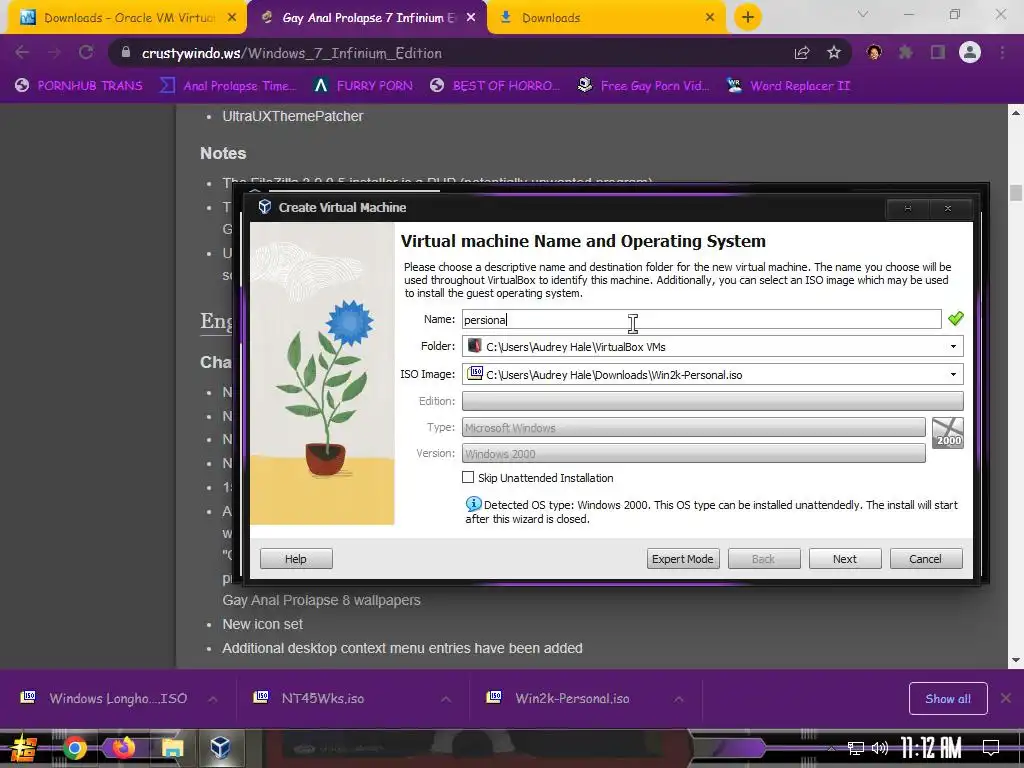Switch to Expert Mode
Image resolution: width=1024 pixels, height=768 pixels.
point(682,559)
